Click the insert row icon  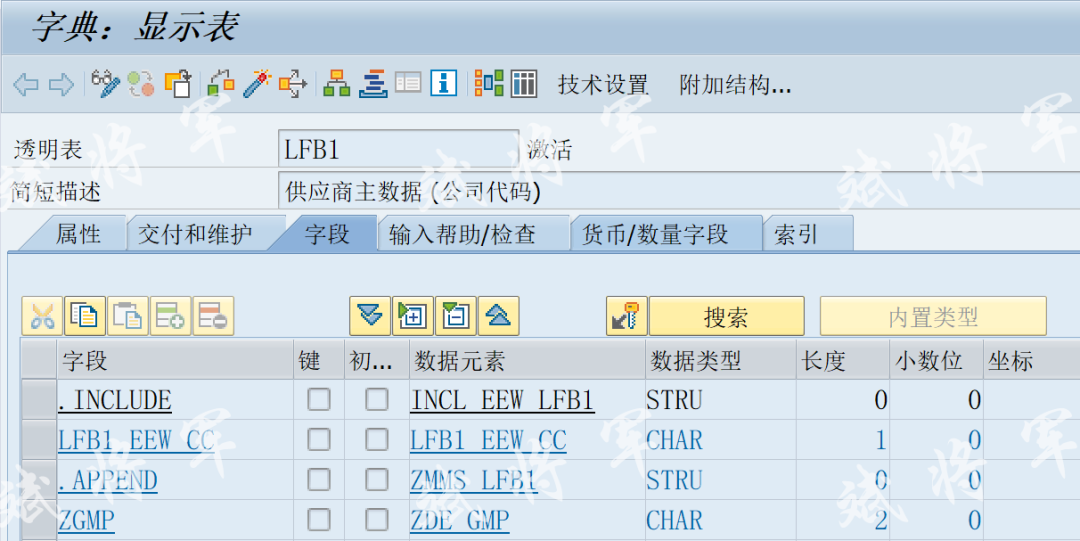coord(170,316)
